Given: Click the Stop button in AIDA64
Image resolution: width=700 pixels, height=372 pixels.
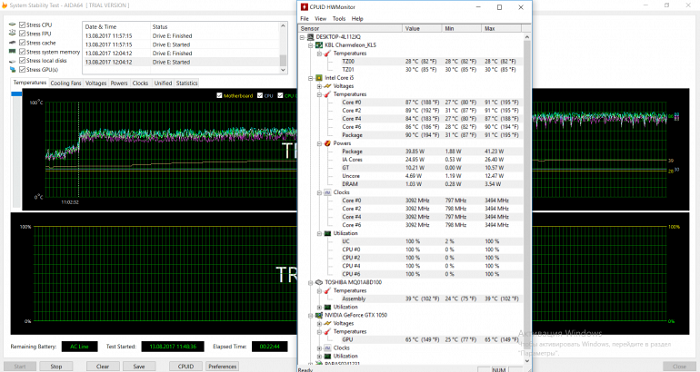Looking at the screenshot, I should [56, 366].
